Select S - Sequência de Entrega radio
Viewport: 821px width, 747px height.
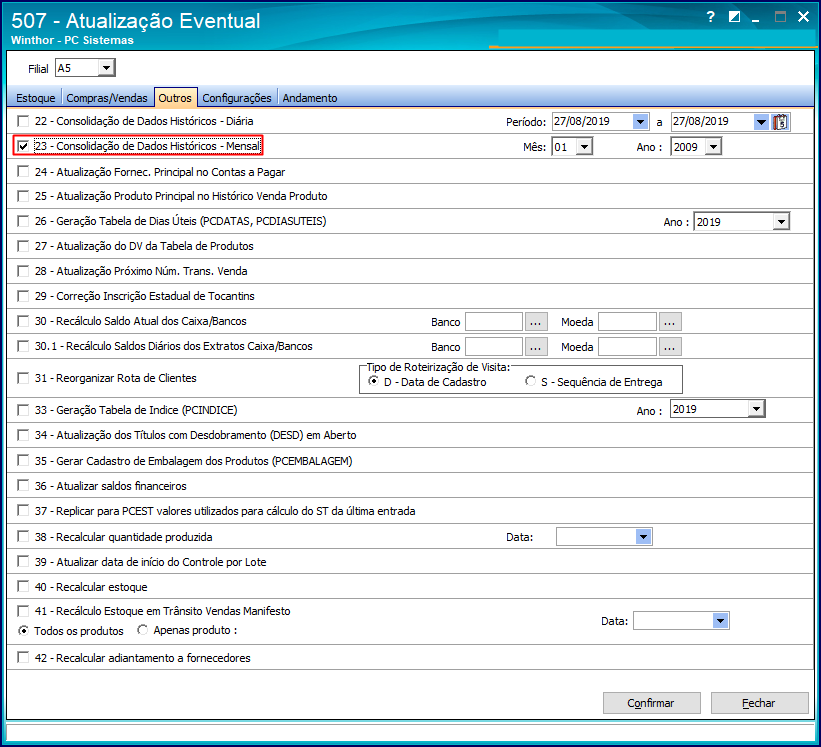point(530,382)
